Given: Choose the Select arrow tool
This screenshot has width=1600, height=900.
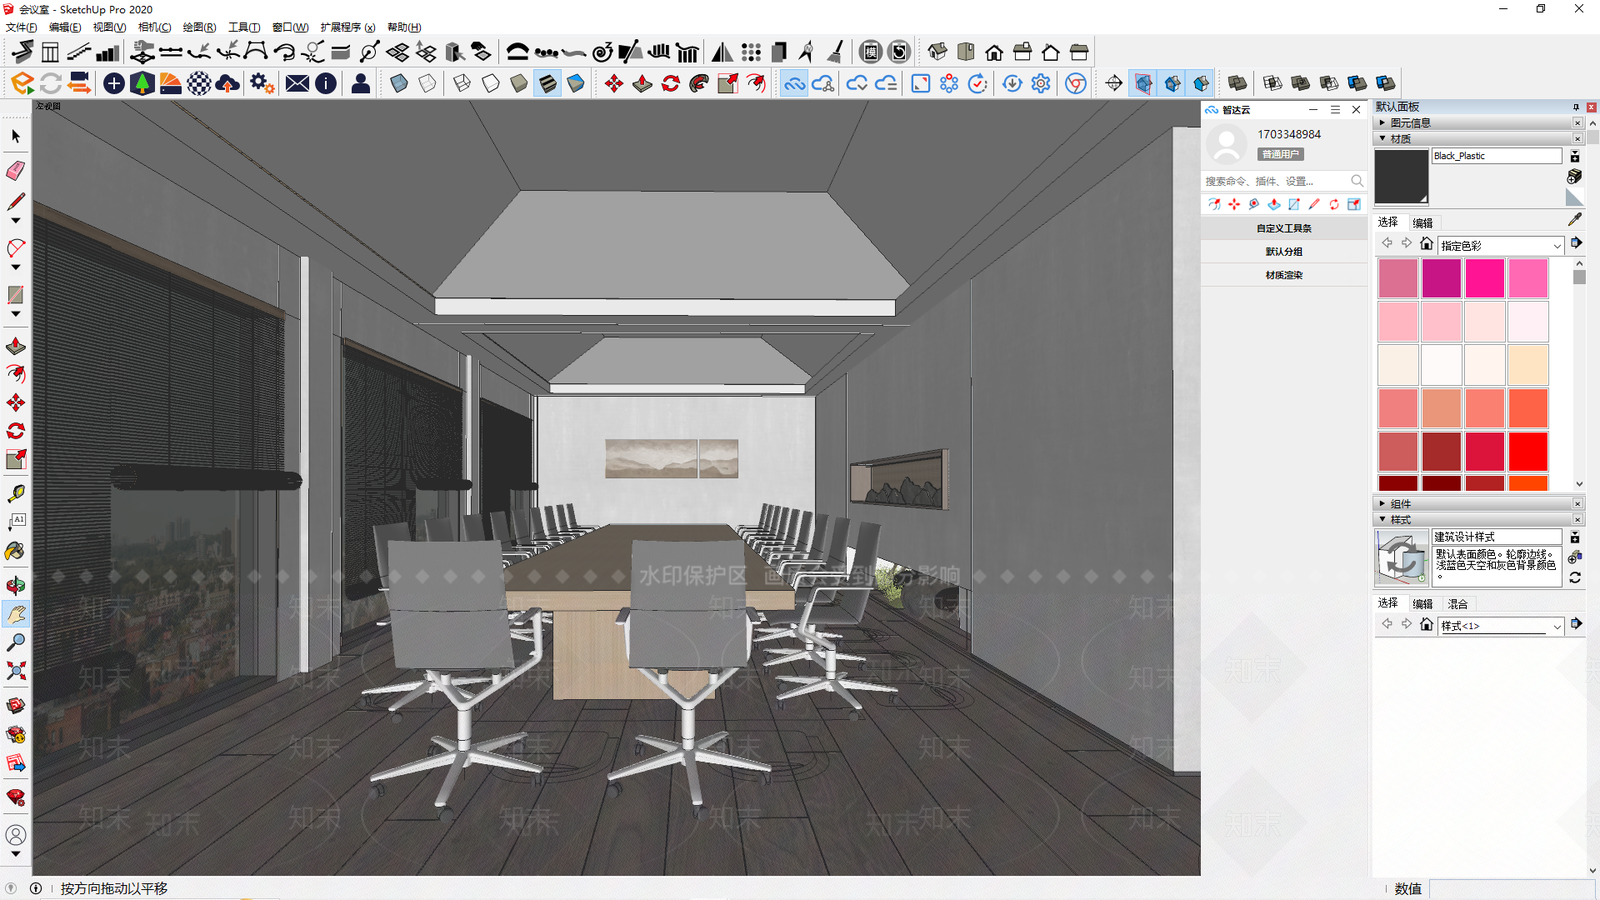Looking at the screenshot, I should (x=16, y=136).
